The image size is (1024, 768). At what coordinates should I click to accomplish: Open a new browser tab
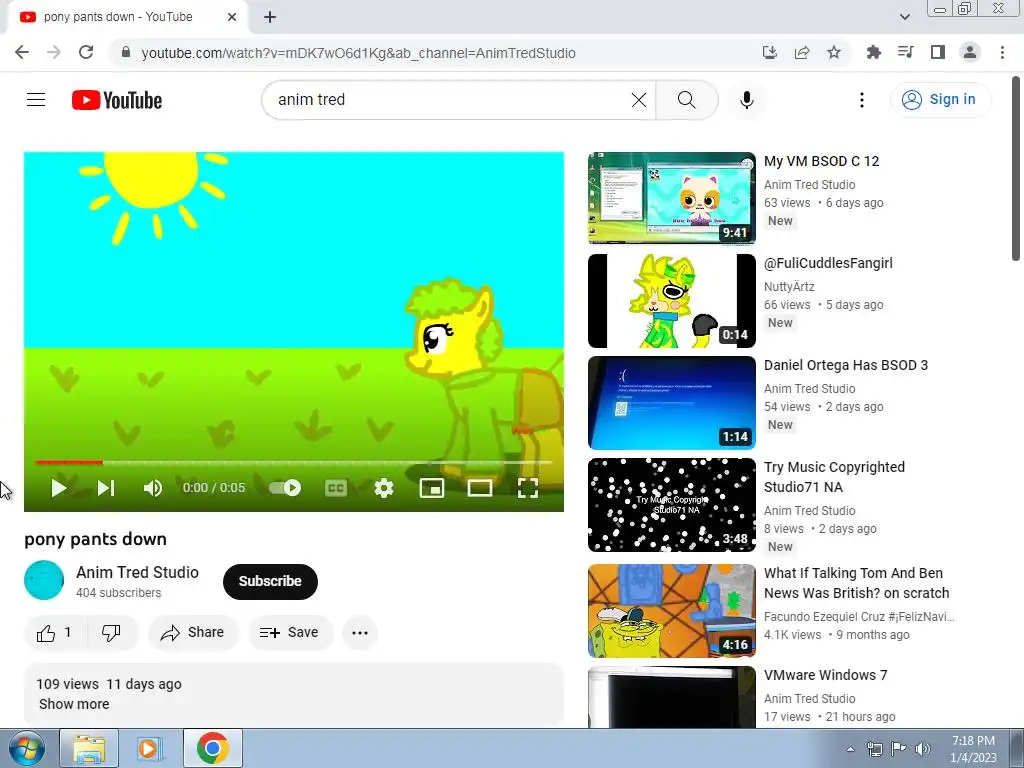[270, 17]
